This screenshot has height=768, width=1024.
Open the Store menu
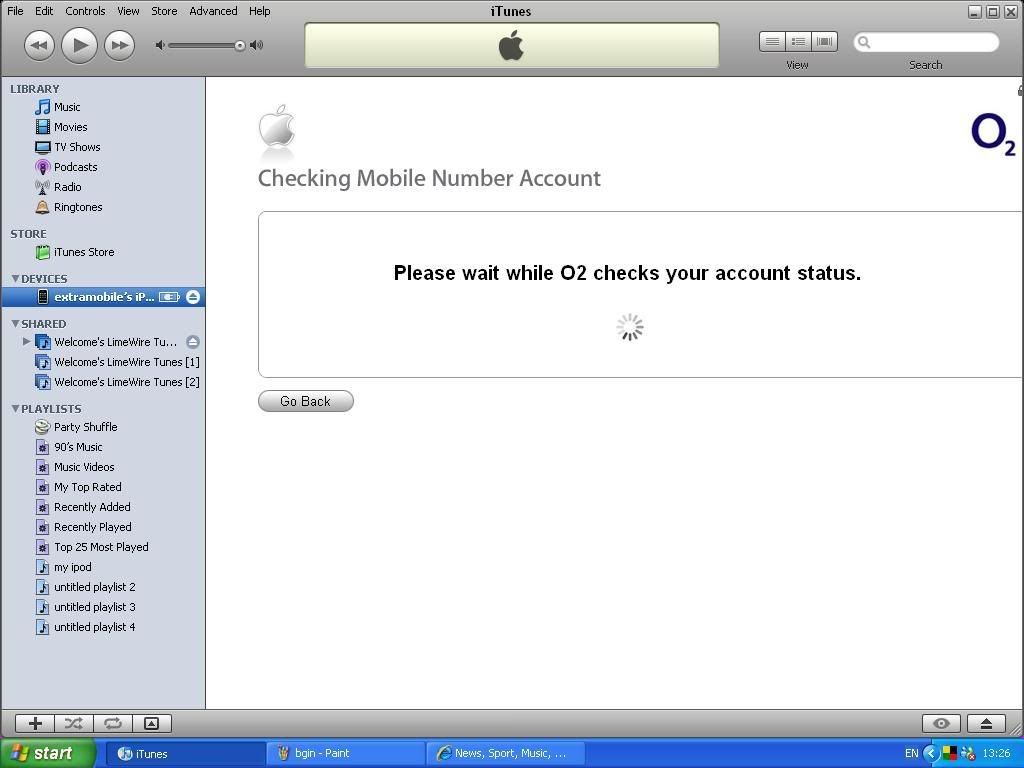pyautogui.click(x=164, y=11)
